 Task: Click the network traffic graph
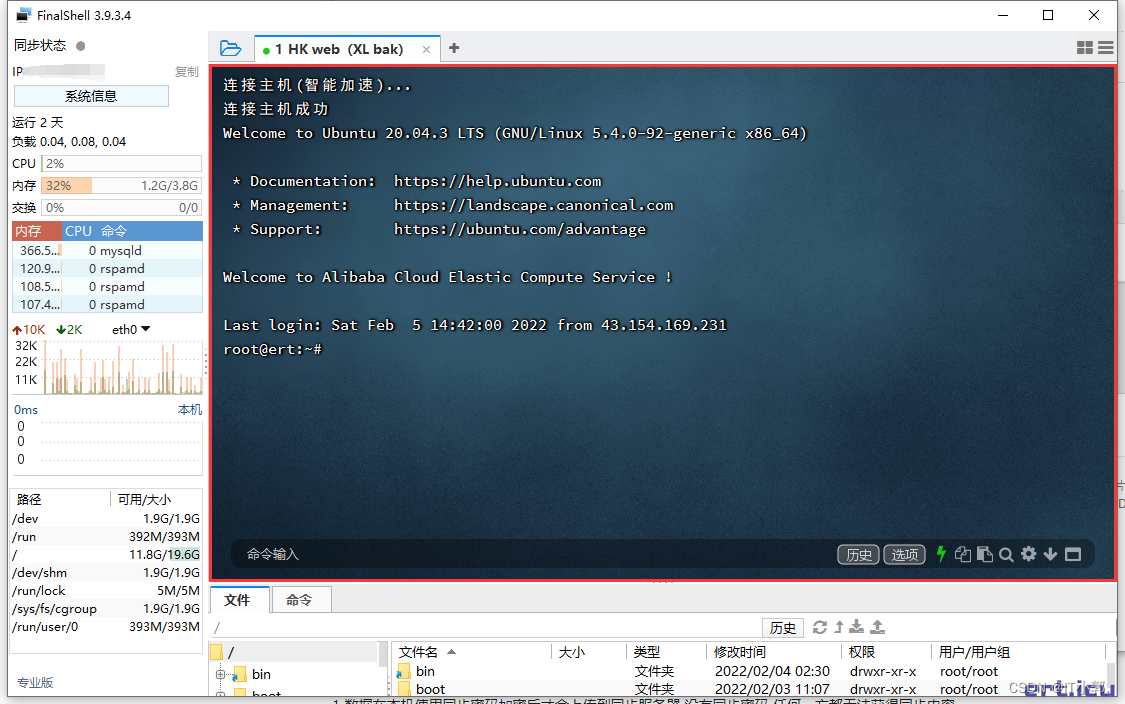[123, 368]
